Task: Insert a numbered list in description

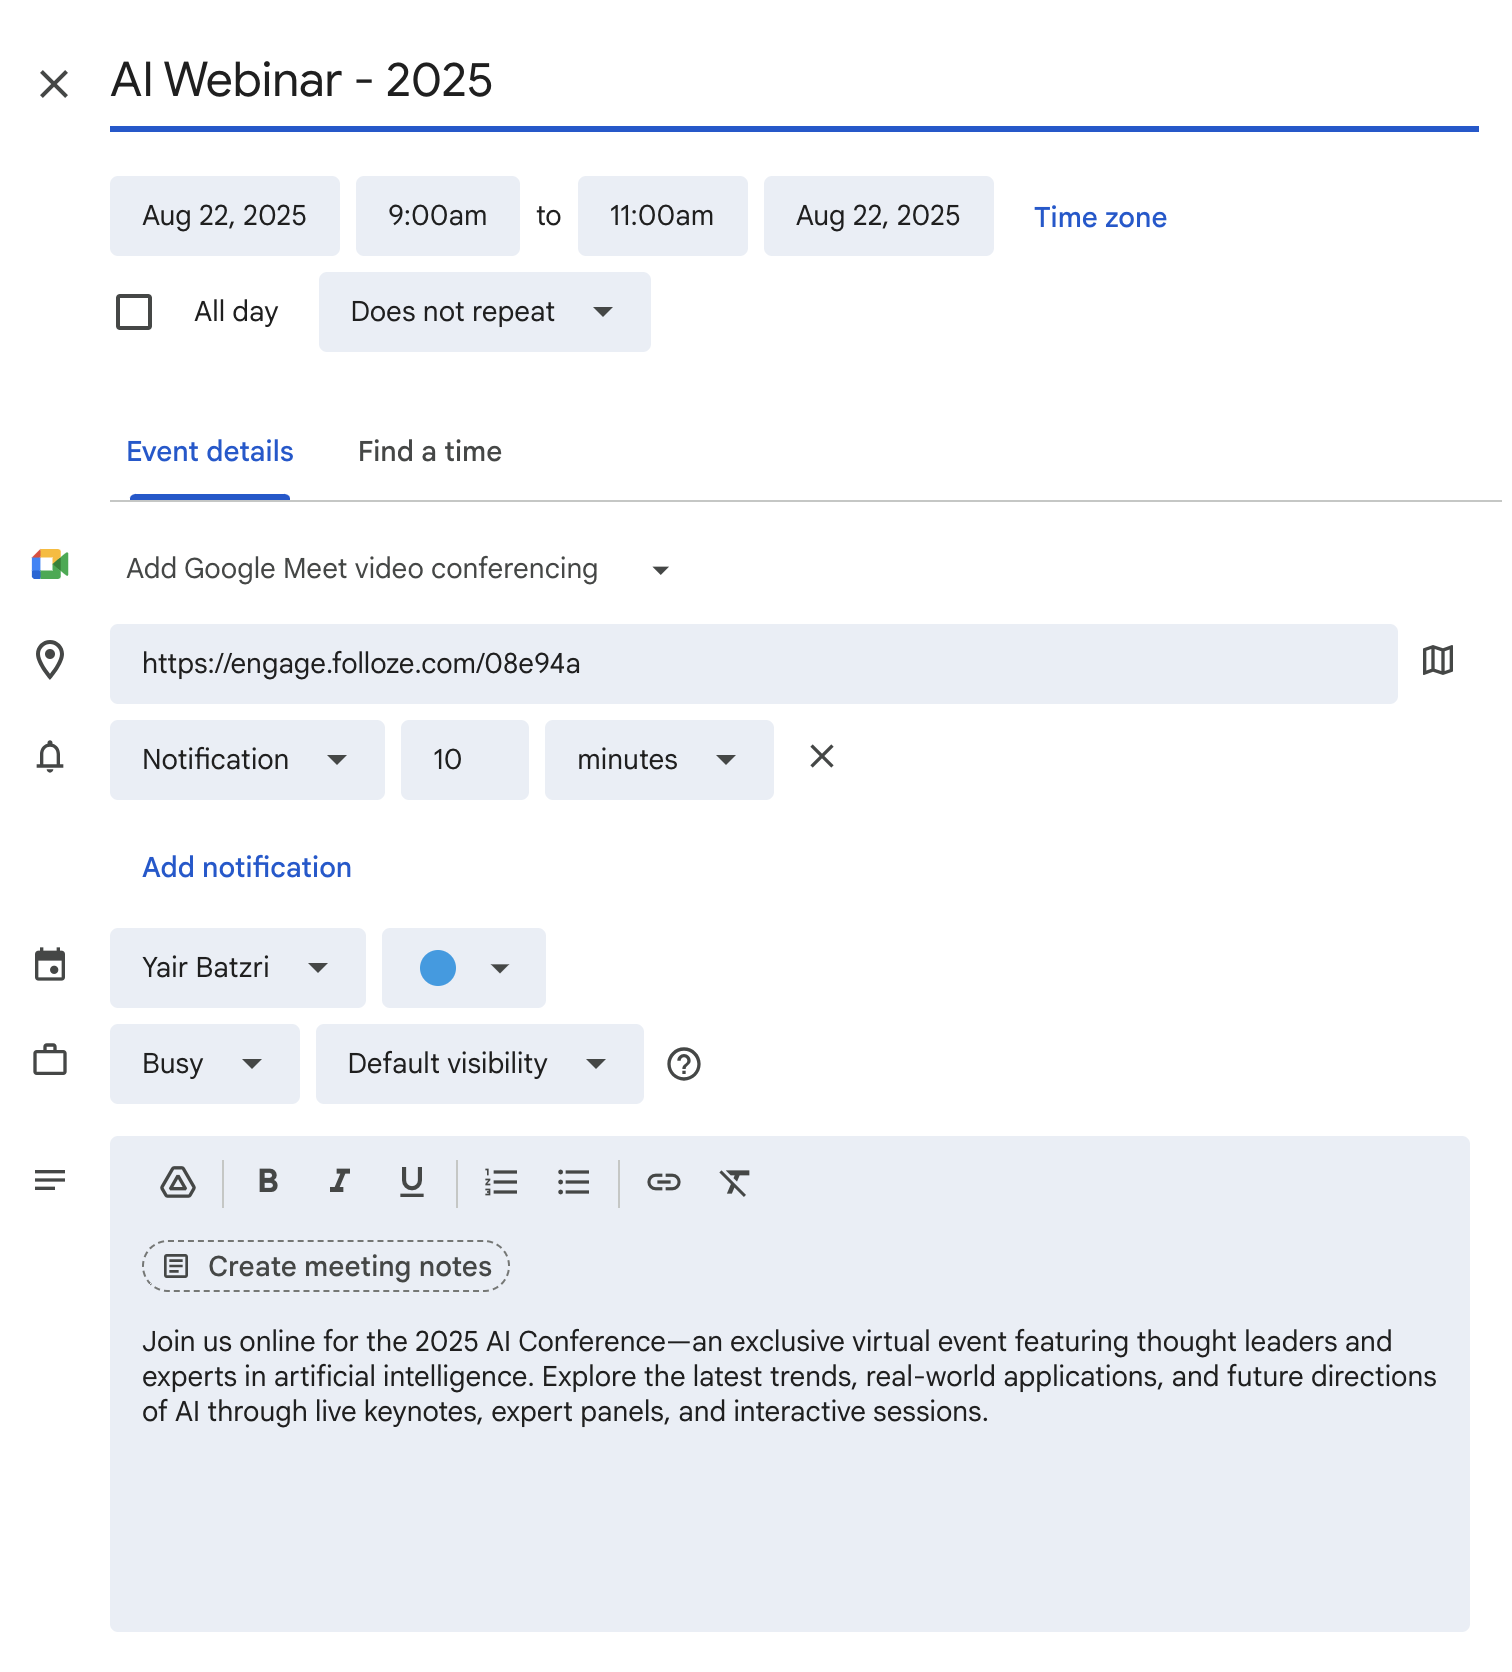Action: 500,1182
